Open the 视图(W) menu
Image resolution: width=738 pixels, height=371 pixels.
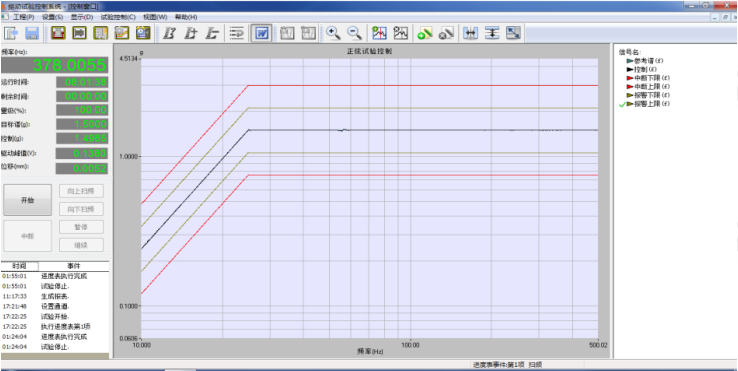coord(155,17)
